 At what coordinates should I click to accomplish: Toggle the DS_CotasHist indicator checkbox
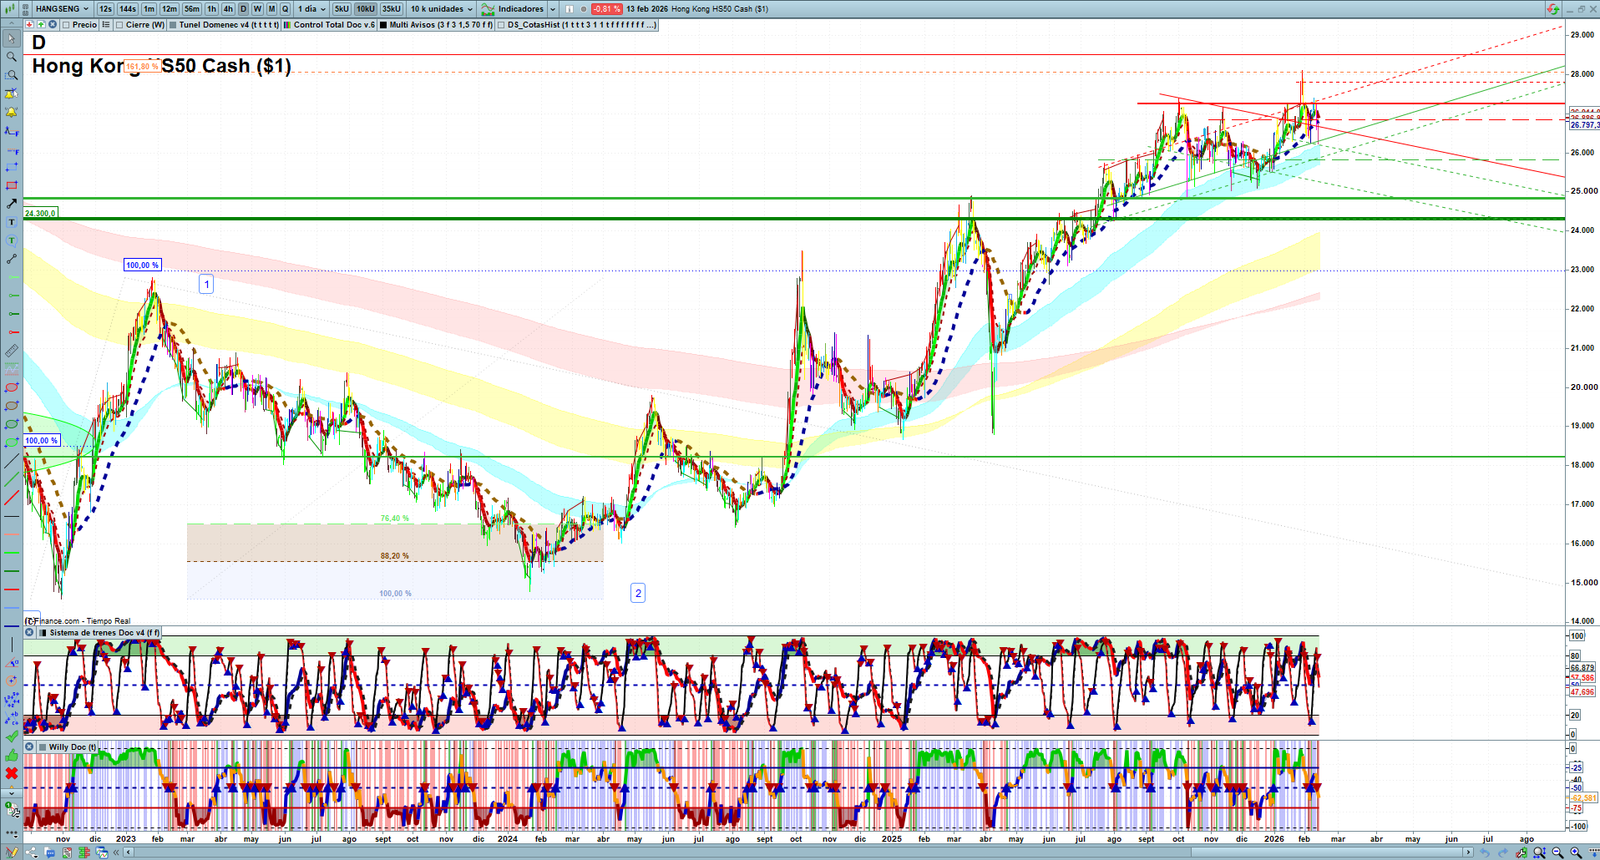point(502,25)
